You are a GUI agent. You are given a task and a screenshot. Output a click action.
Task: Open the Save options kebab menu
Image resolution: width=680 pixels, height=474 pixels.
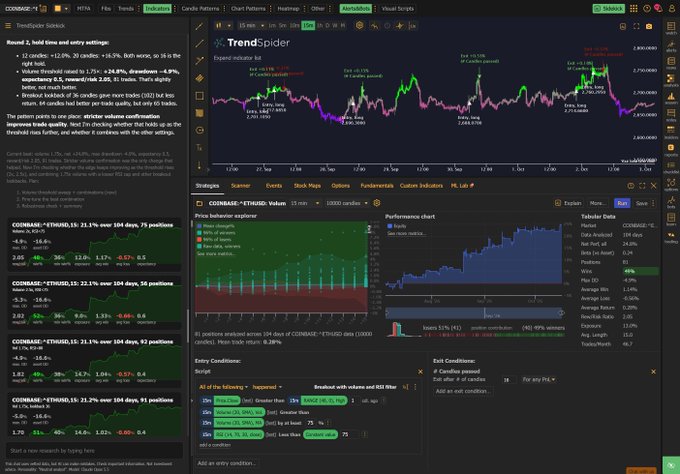coord(653,203)
